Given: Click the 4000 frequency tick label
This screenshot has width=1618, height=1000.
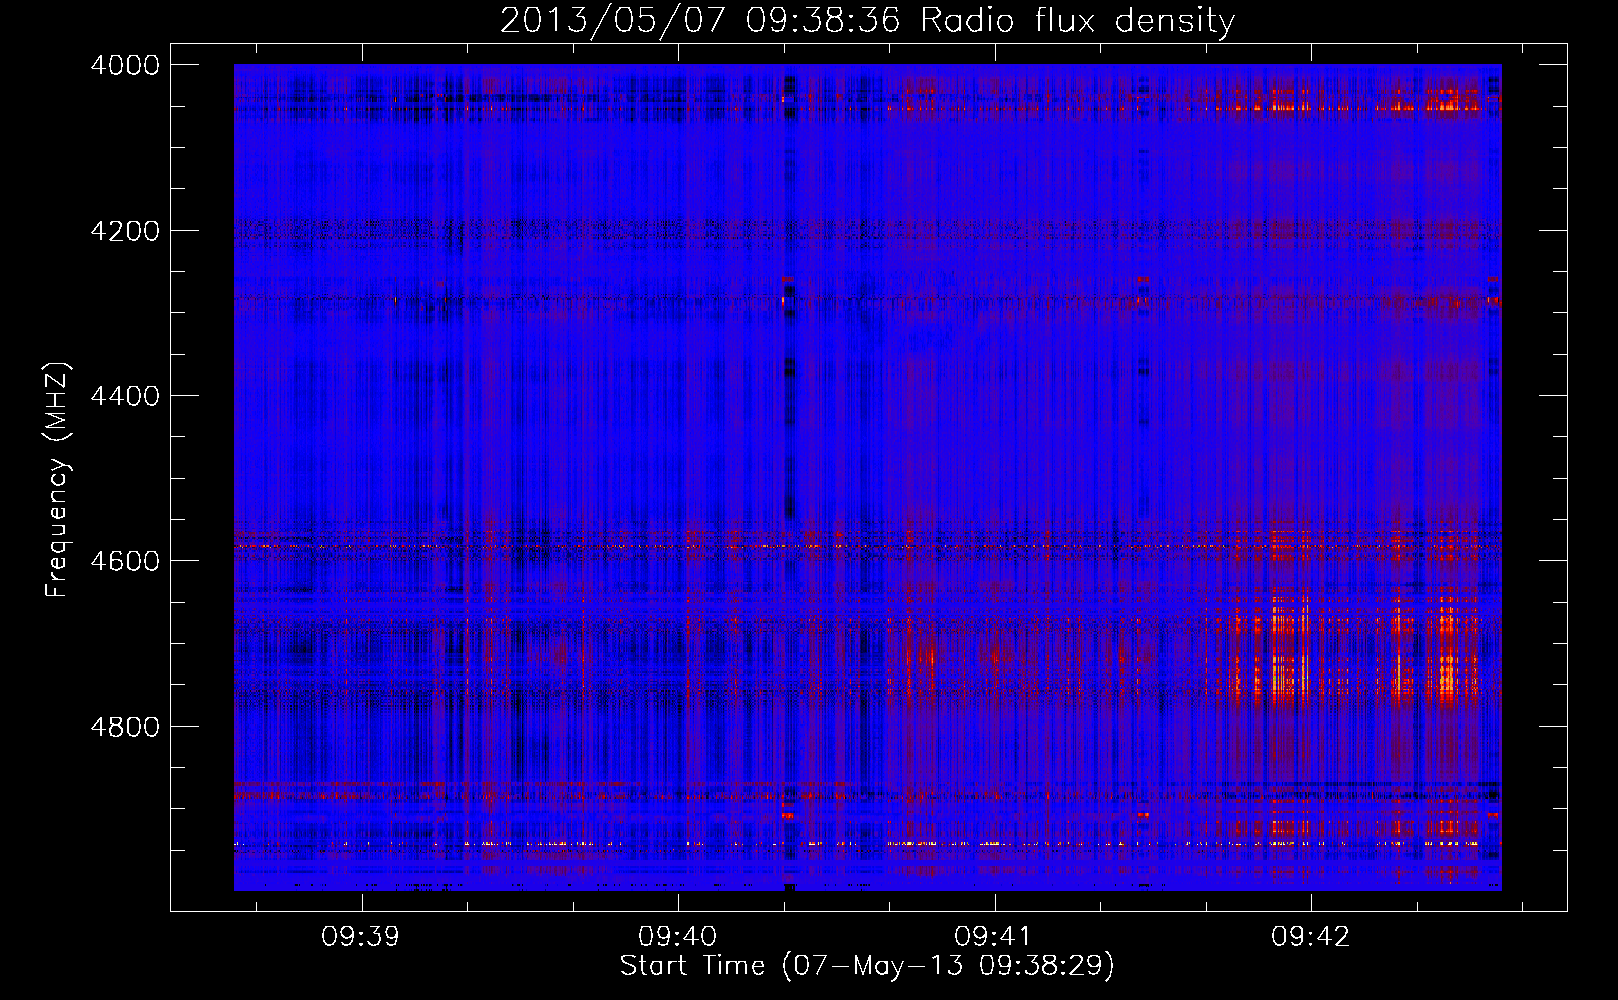Looking at the screenshot, I should click(125, 65).
